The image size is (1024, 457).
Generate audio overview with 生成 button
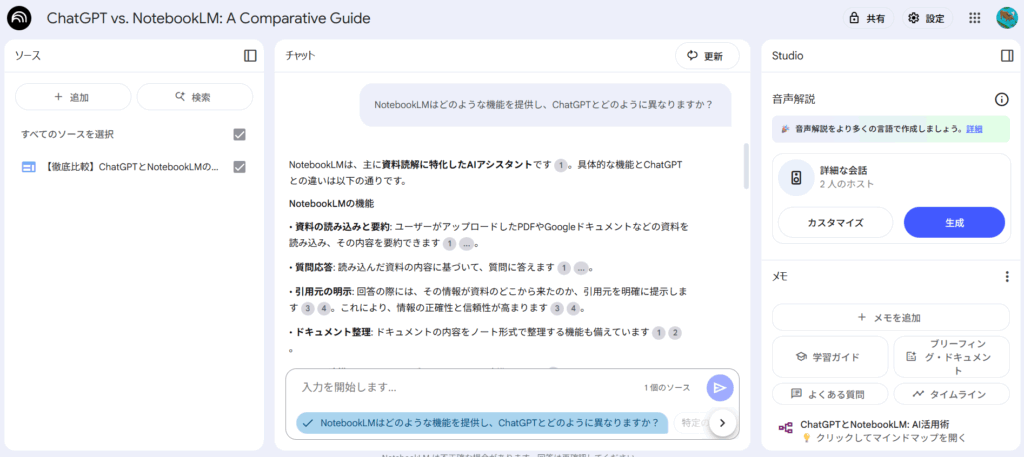[x=954, y=223]
